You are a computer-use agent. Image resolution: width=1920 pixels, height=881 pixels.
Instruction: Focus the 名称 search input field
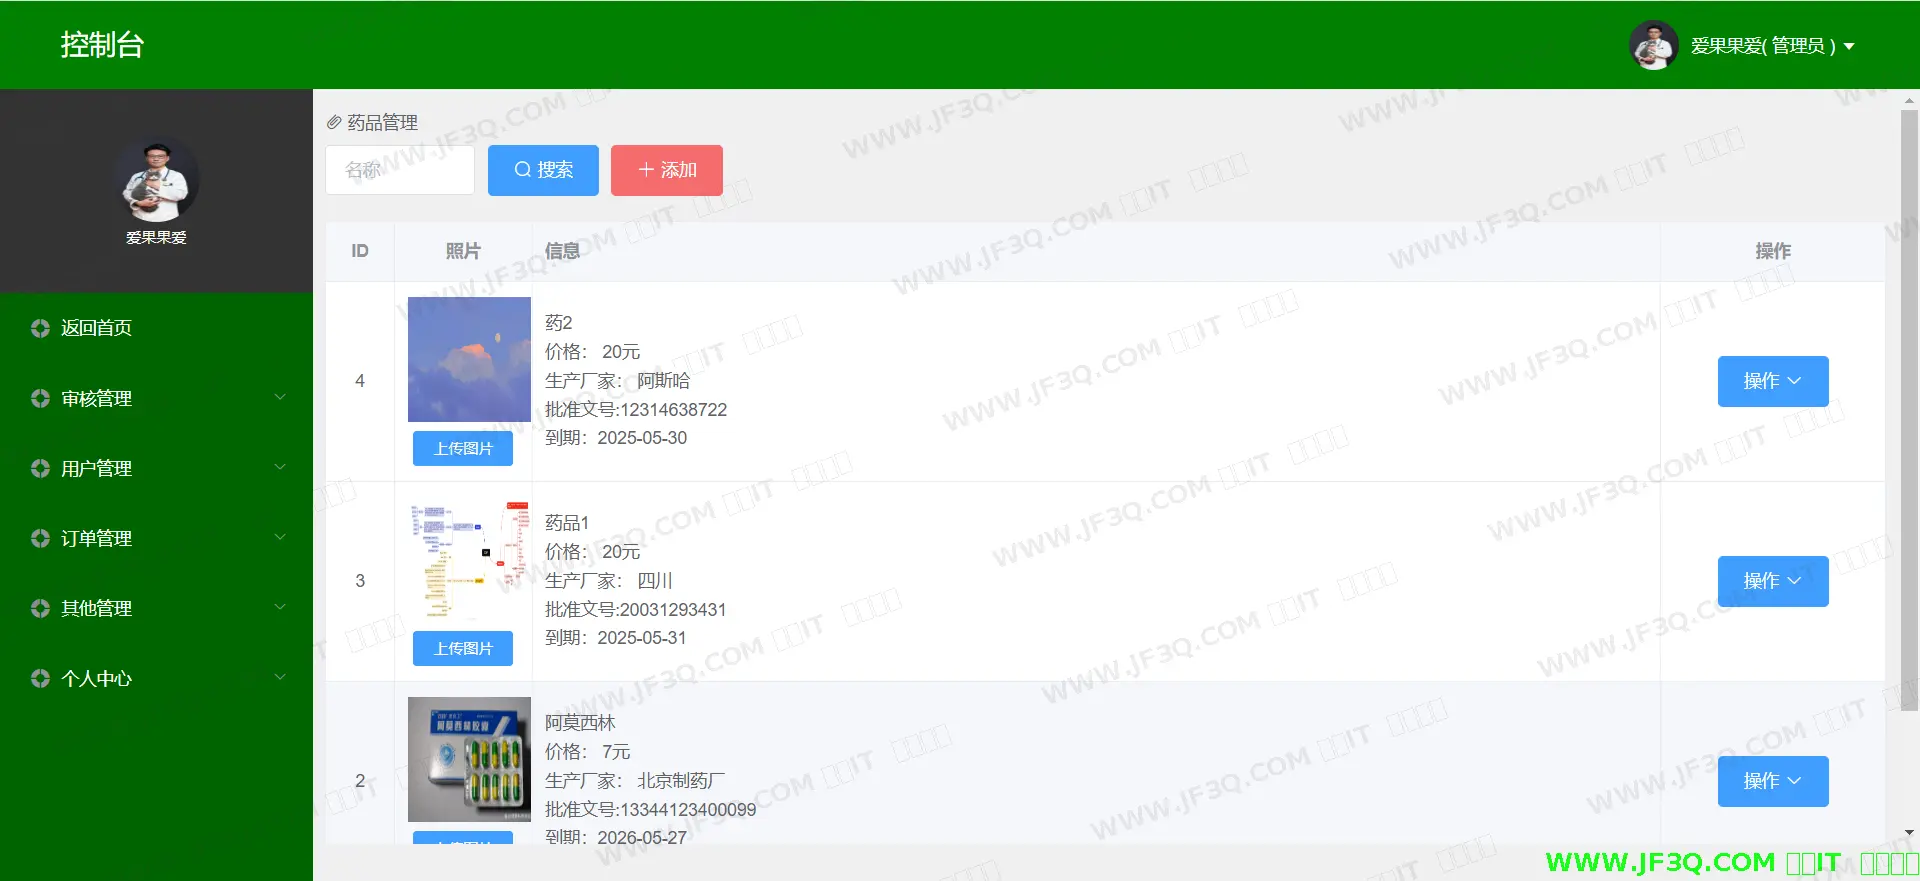tap(400, 170)
